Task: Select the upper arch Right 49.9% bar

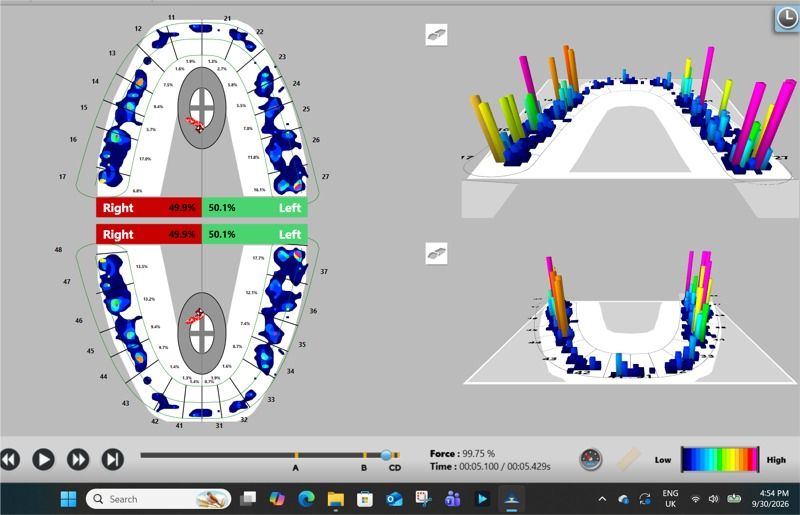Action: (x=149, y=208)
